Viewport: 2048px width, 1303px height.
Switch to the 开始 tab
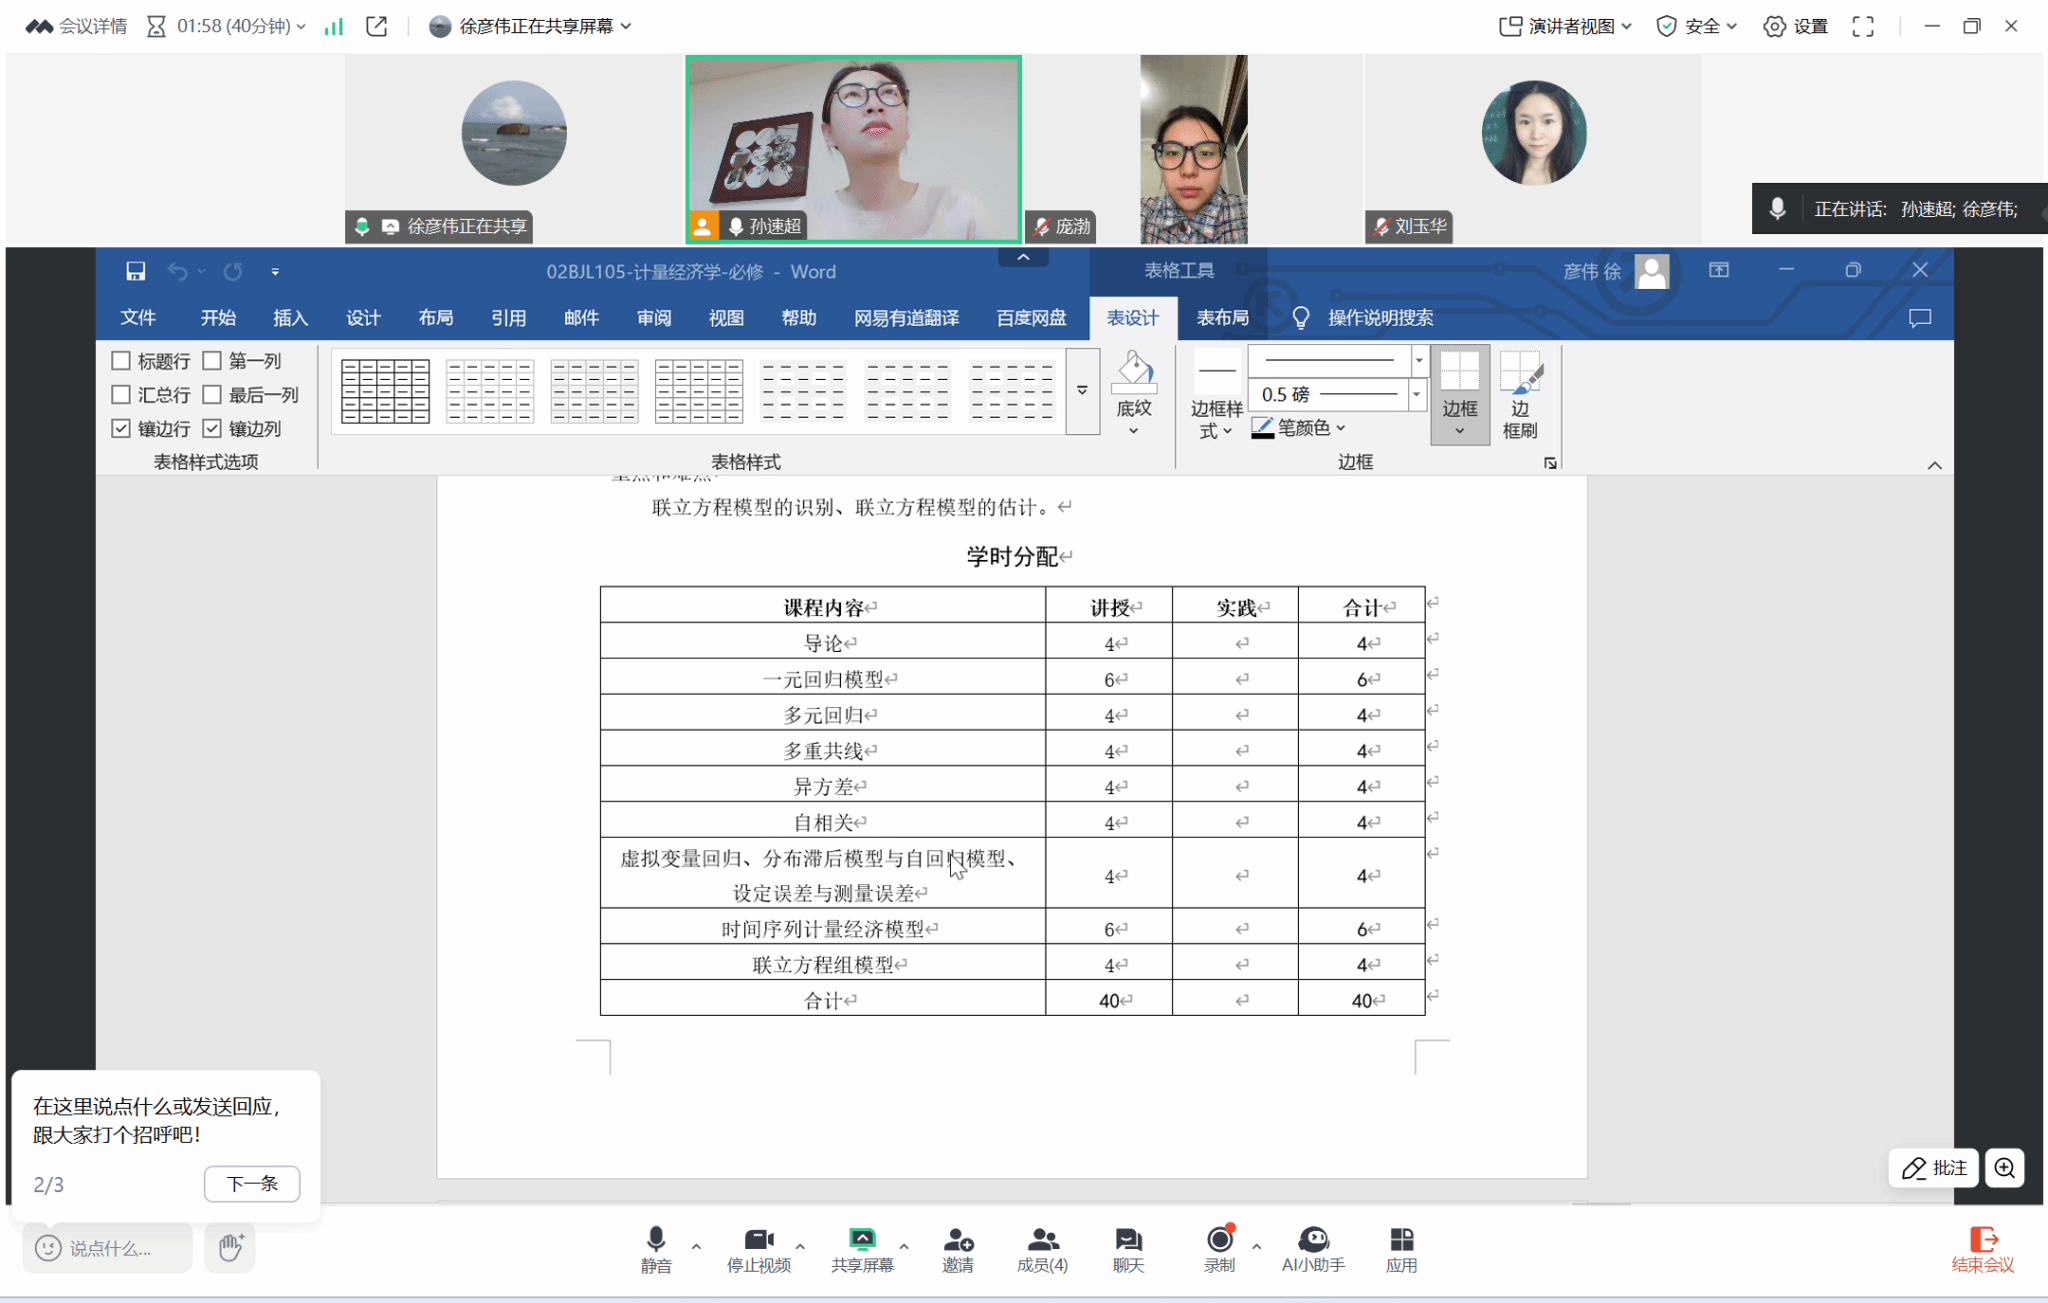coord(218,318)
